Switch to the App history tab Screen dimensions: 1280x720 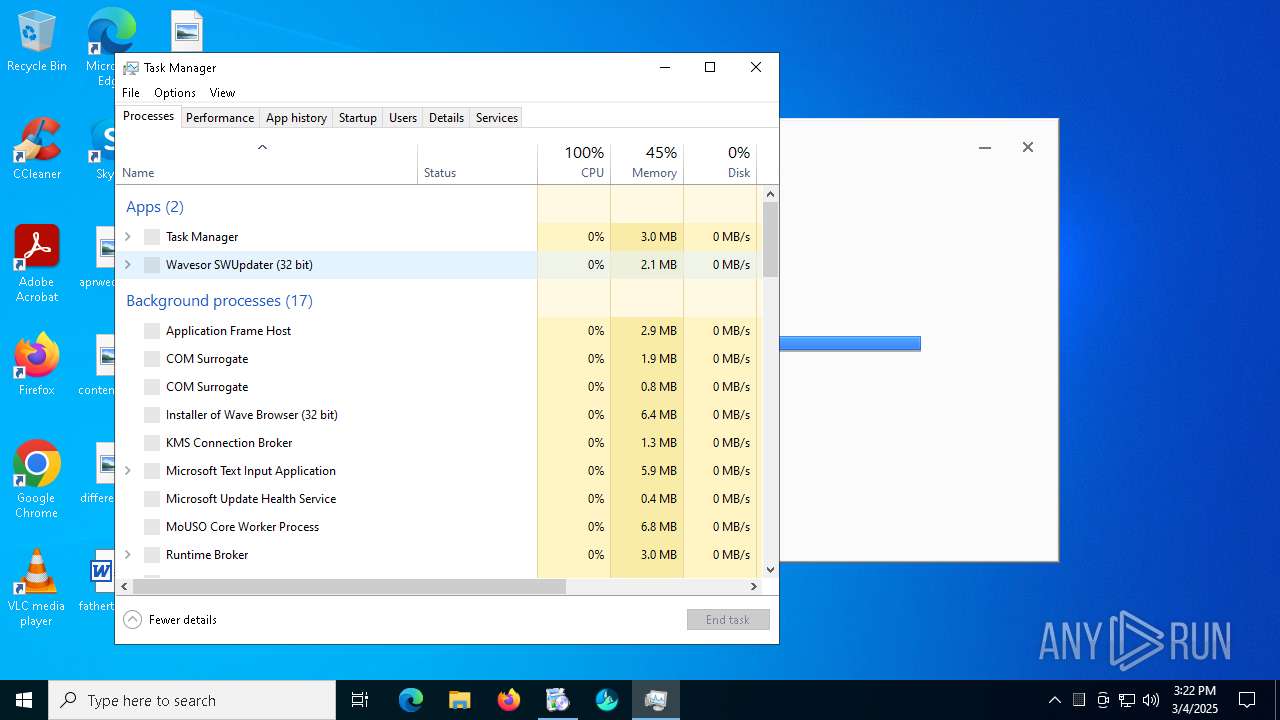pyautogui.click(x=296, y=118)
